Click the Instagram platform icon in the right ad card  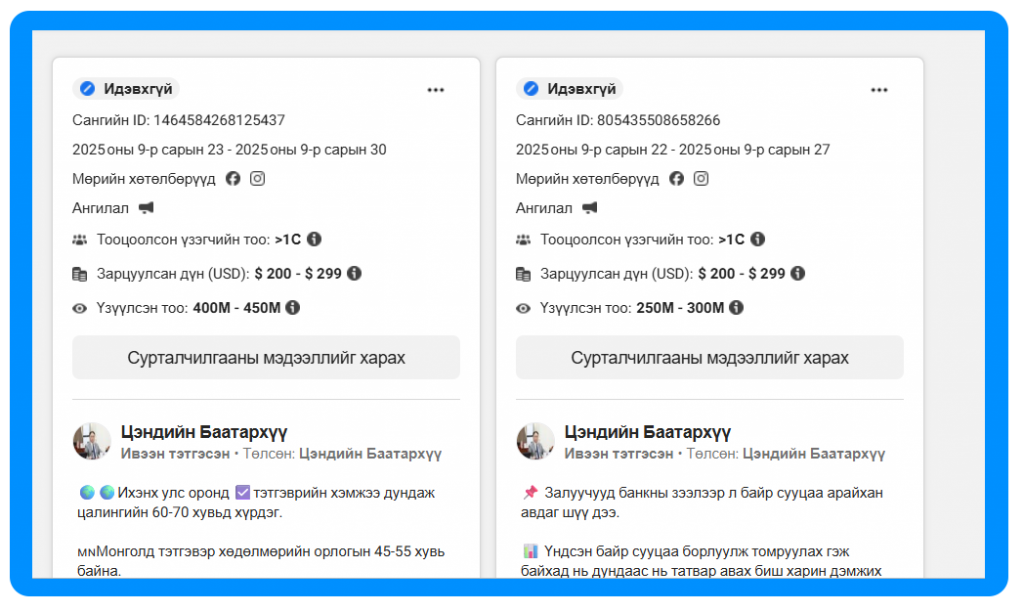701,179
